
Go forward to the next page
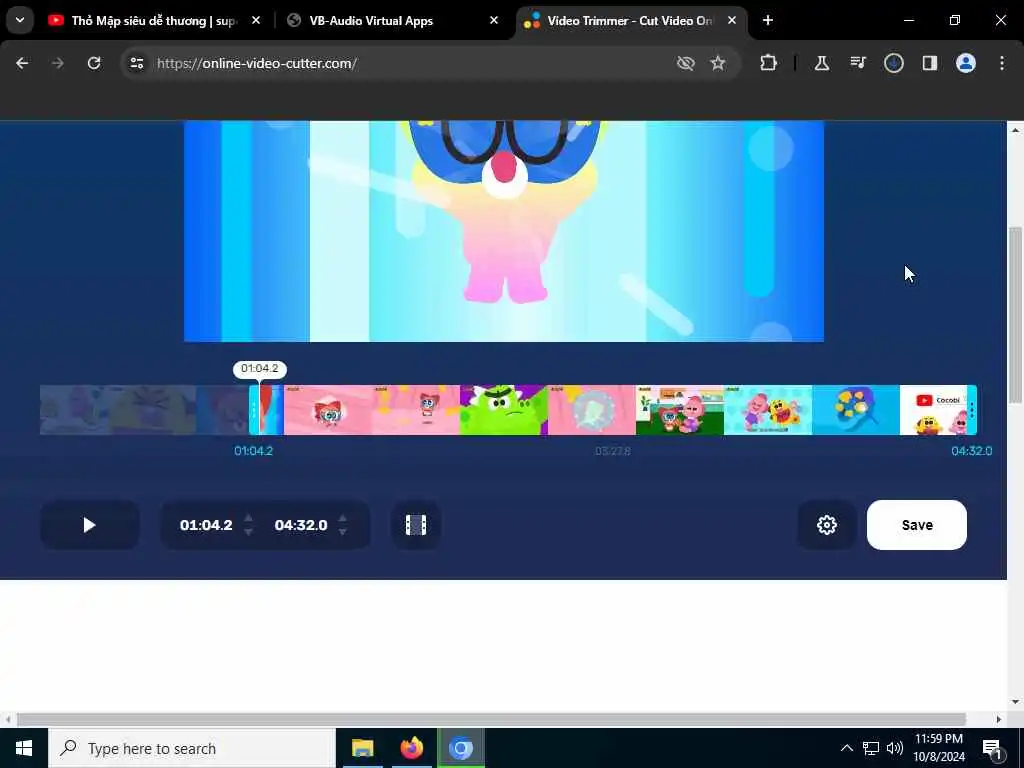coord(57,63)
